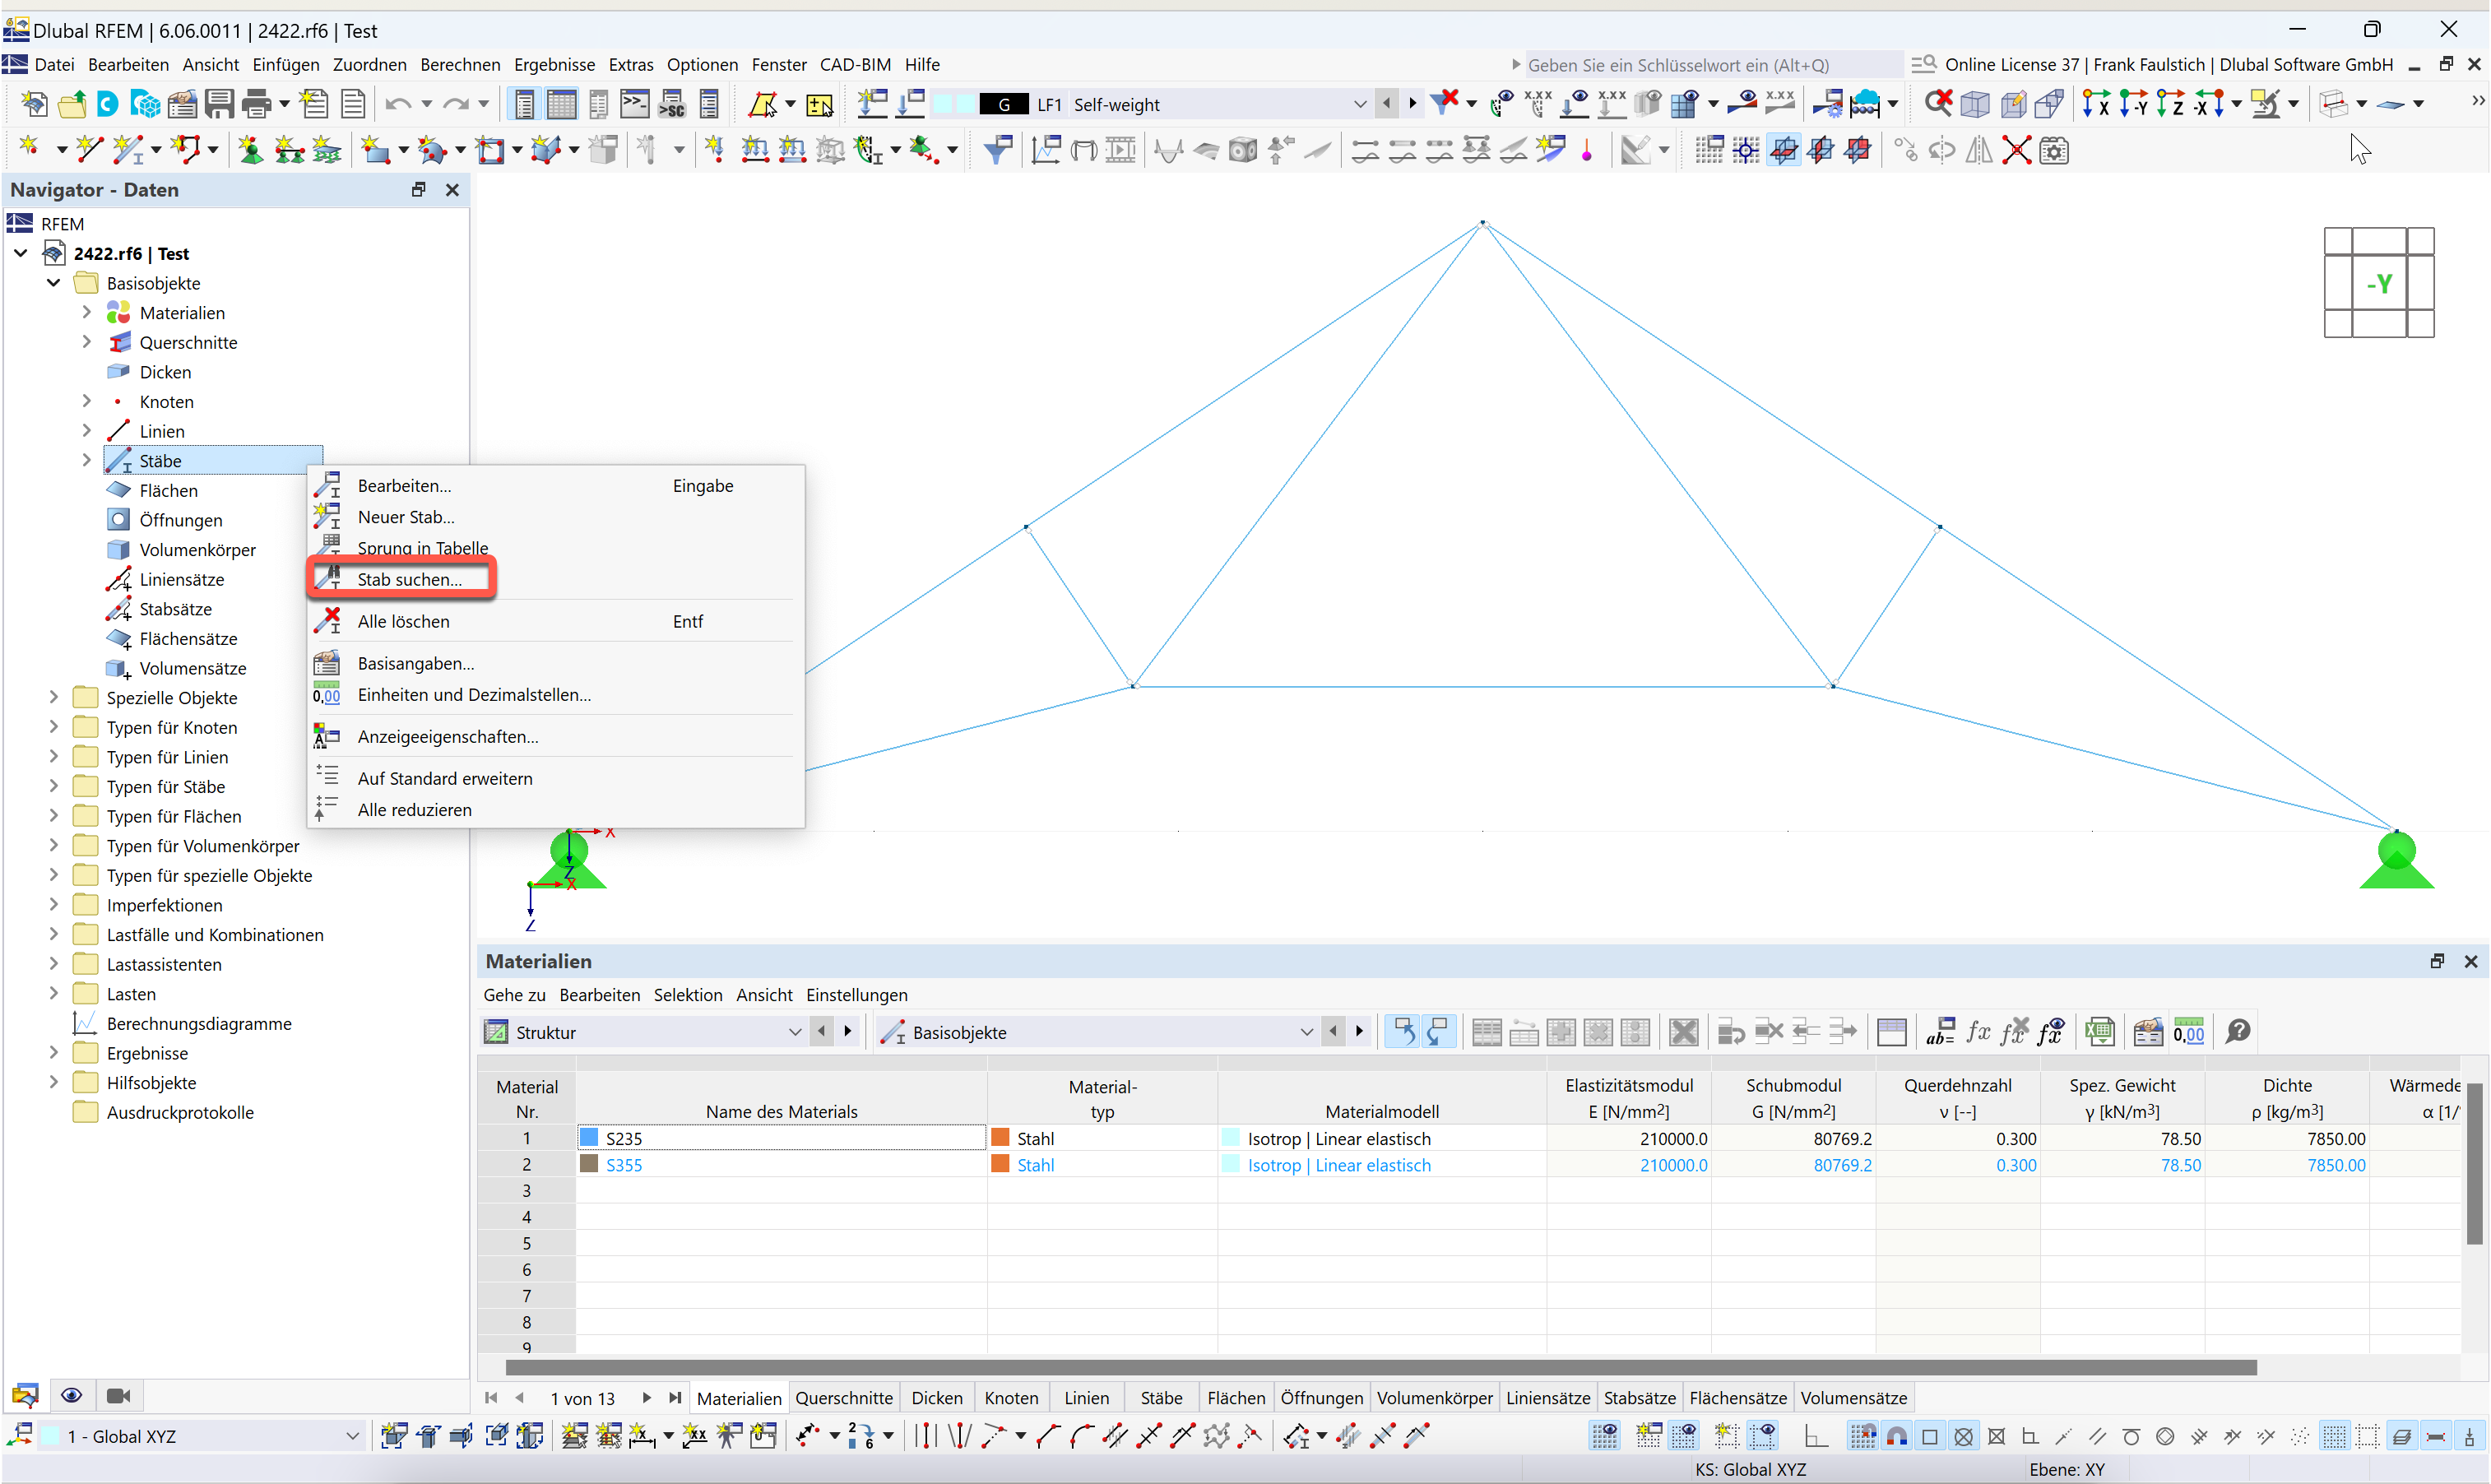Viewport: 2491px width, 1484px height.
Task: Open the Extras menu
Action: coord(630,64)
